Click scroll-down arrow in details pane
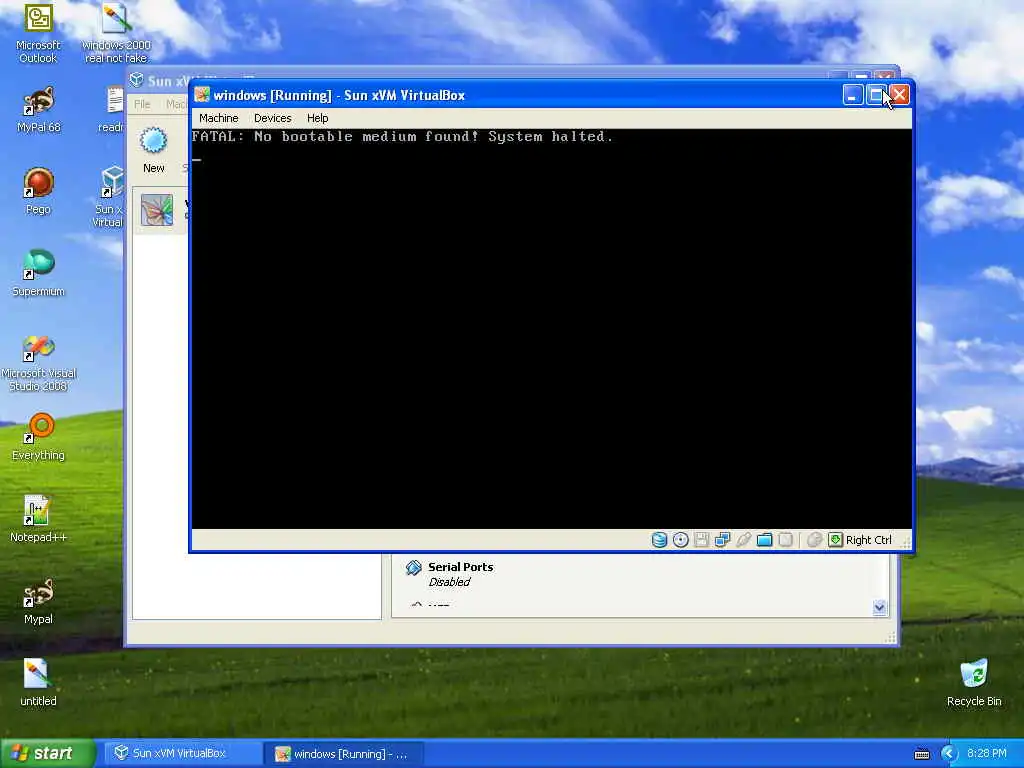The image size is (1024, 768). coord(880,608)
